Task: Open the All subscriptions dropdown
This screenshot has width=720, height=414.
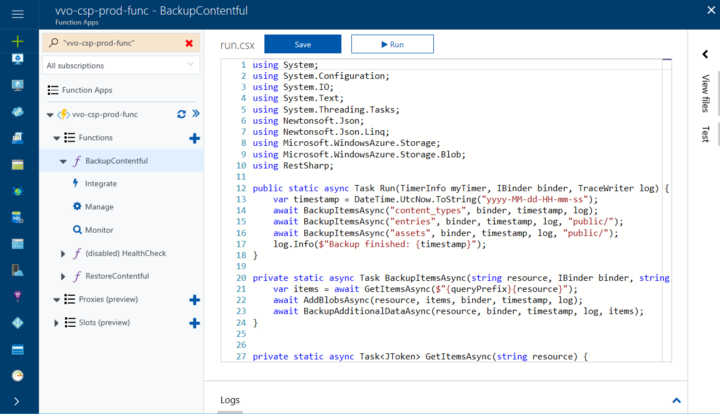Action: click(x=121, y=66)
